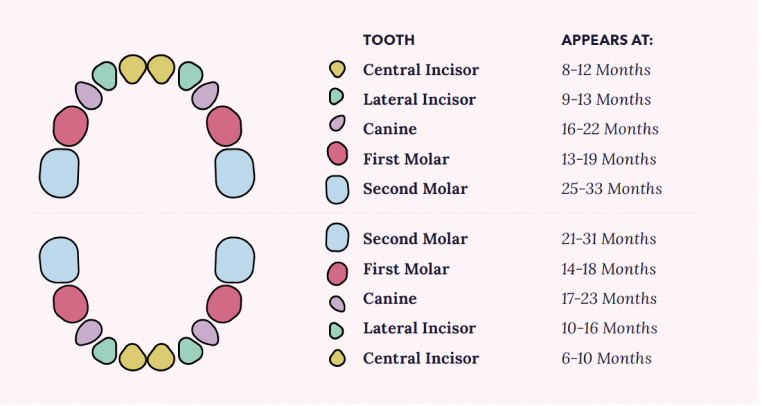The width and height of the screenshot is (762, 406).
Task: Select lower jaw's right blue second molar tooth
Action: [235, 261]
